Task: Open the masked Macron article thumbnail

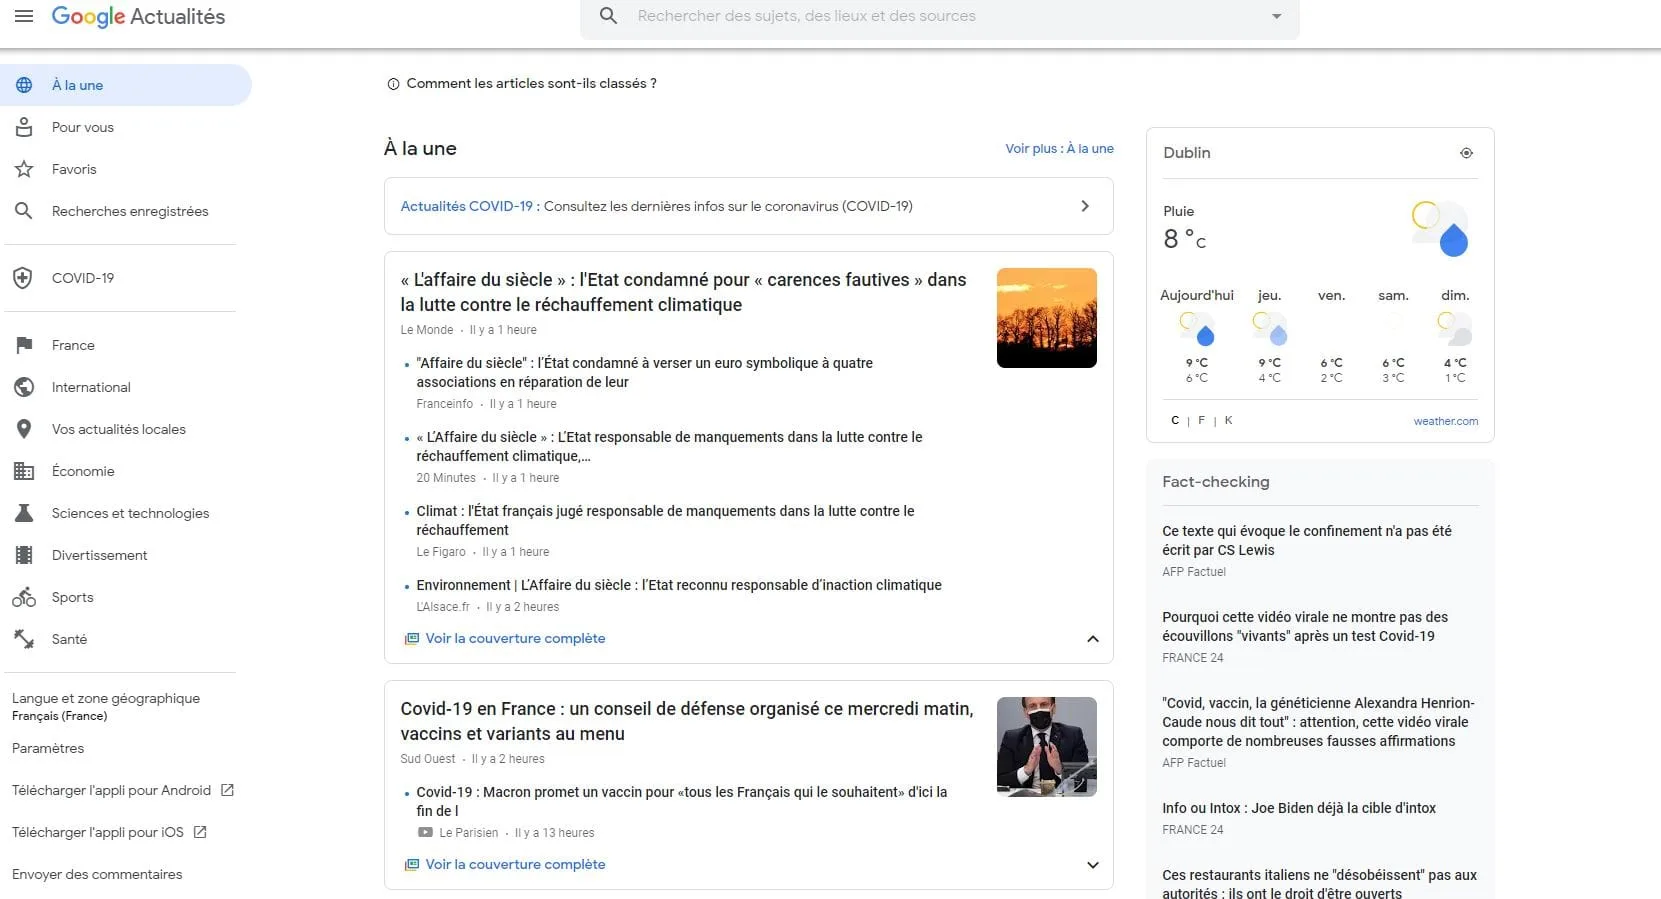Action: point(1047,747)
